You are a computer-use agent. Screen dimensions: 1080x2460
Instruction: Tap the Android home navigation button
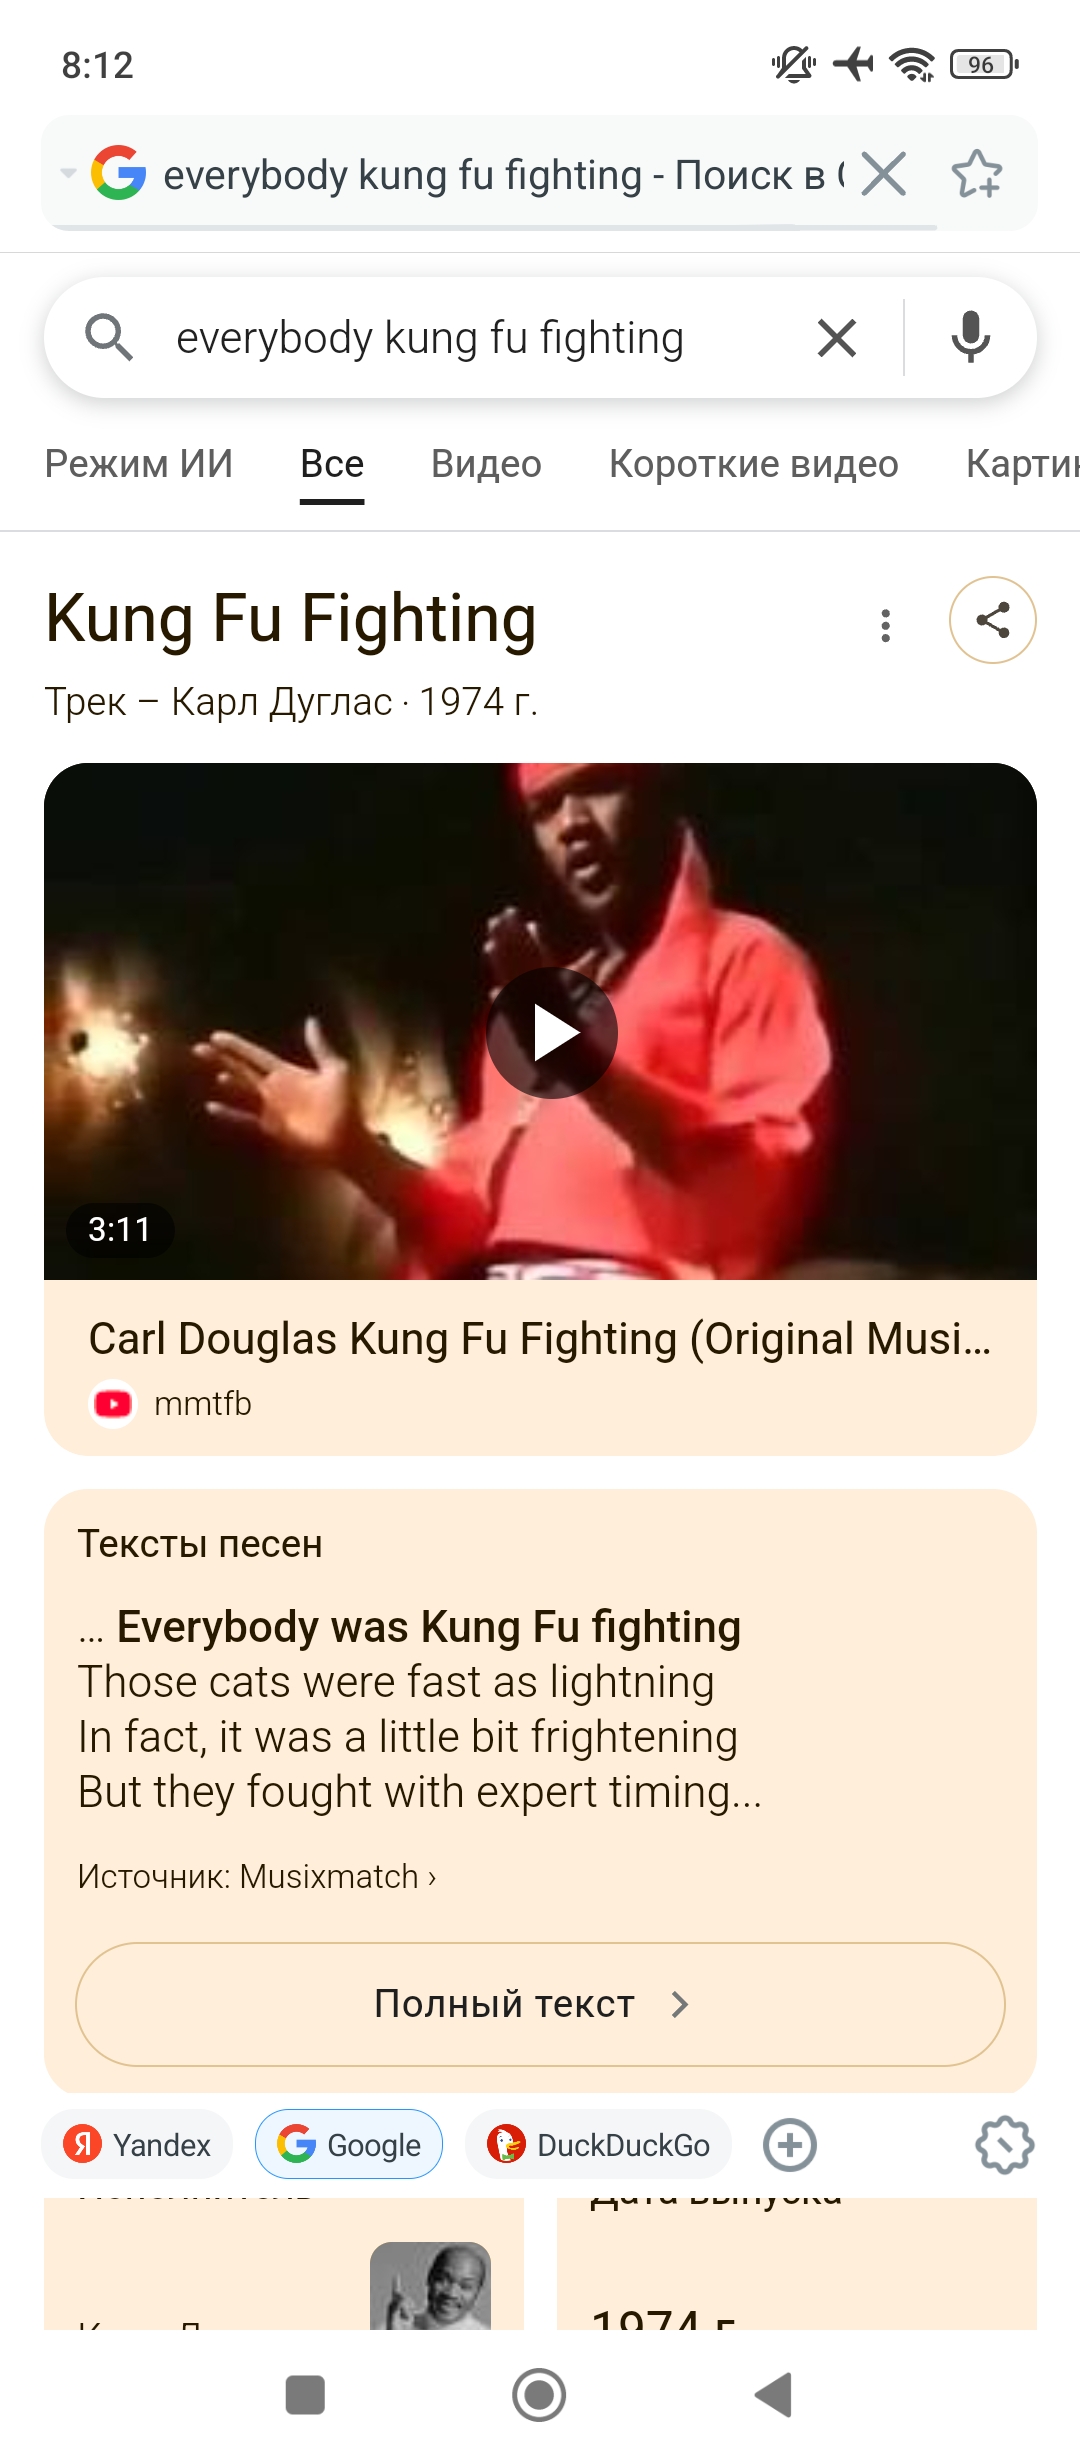[539, 2395]
